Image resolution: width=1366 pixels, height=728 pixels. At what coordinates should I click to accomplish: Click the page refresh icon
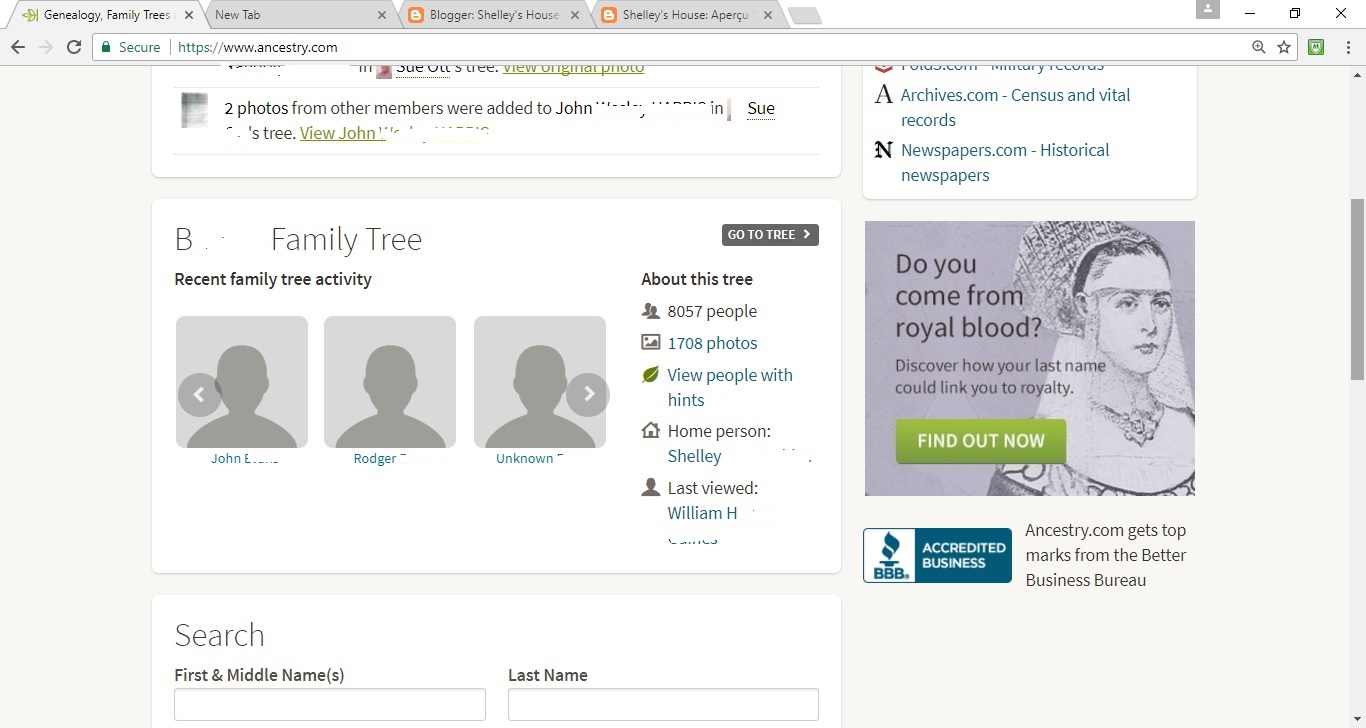pyautogui.click(x=73, y=46)
